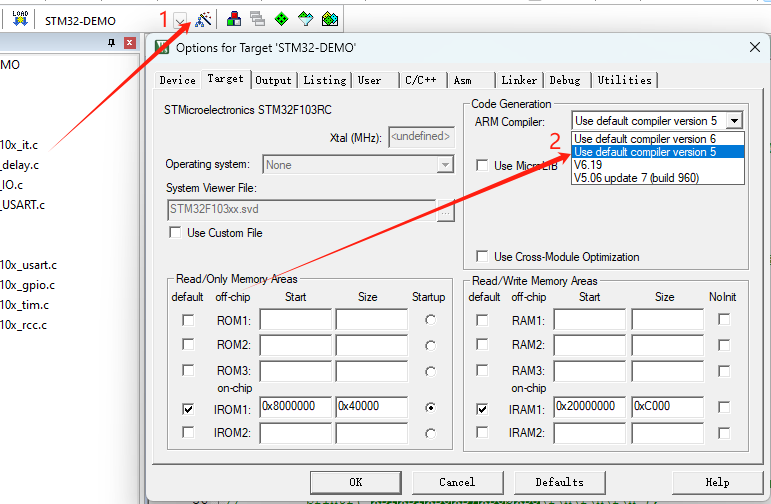
Task: Select the 10x_rcc.c file in project tree
Action: tap(24, 325)
